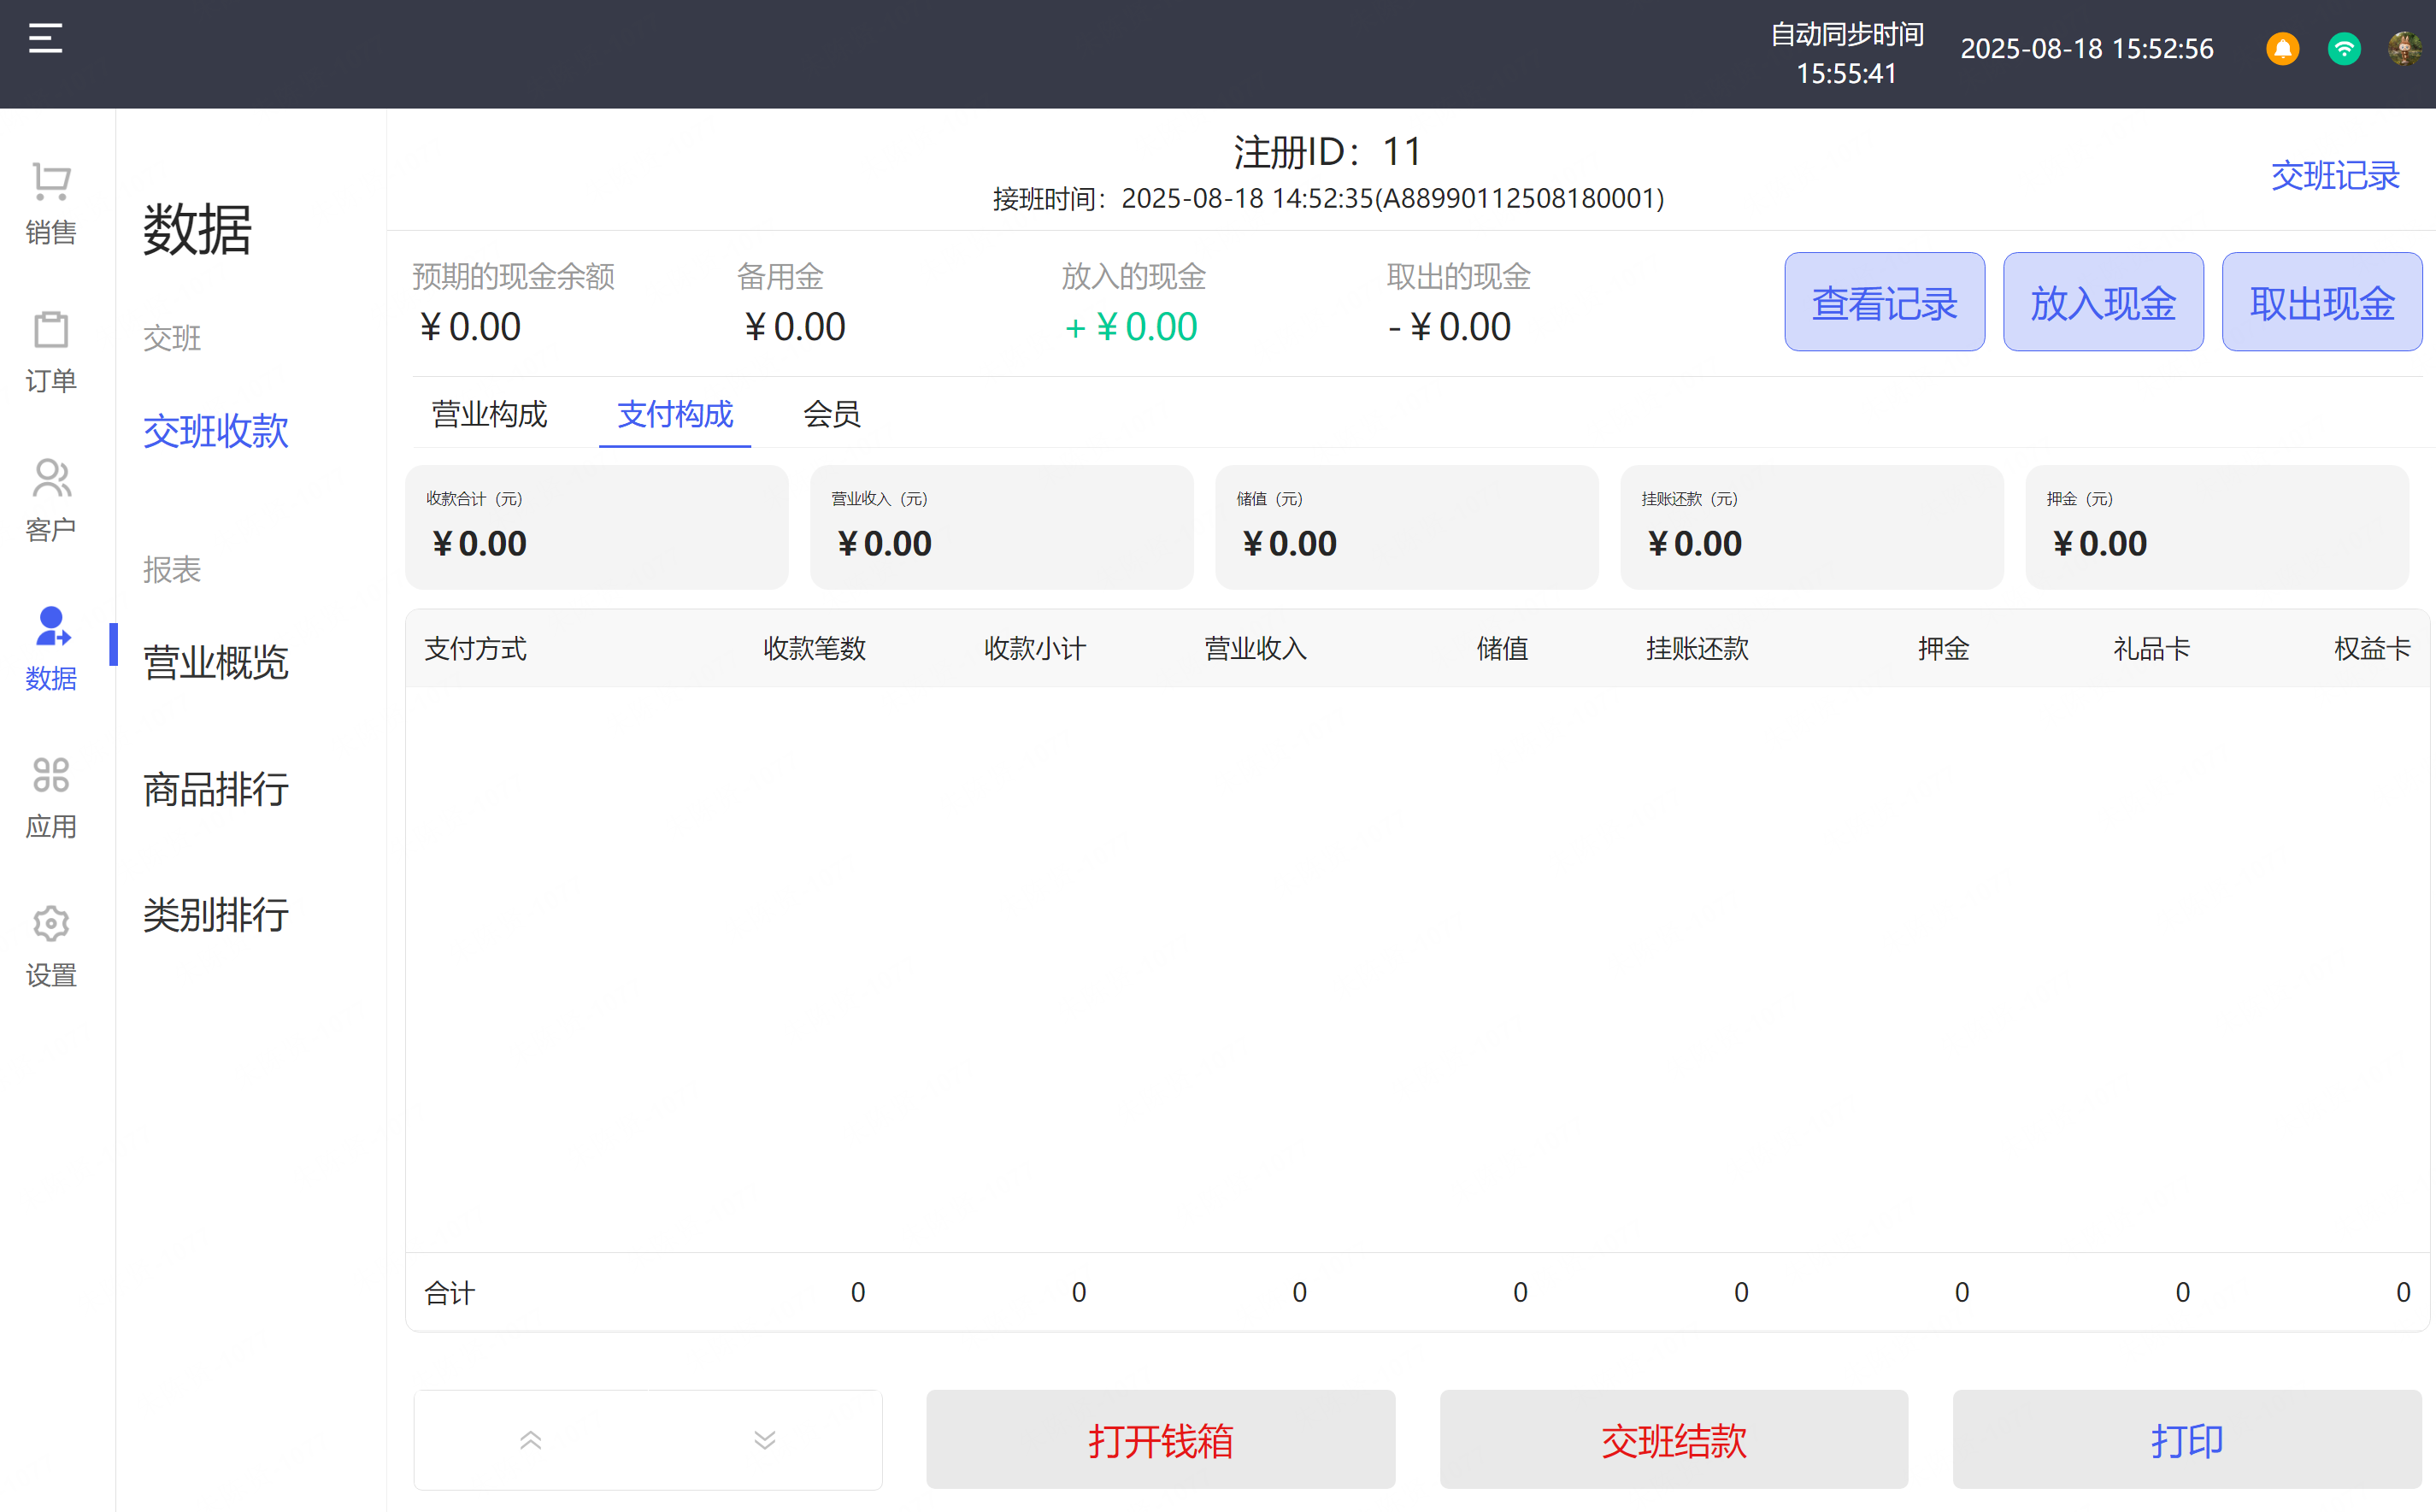This screenshot has width=2436, height=1512.
Task: Click the 合计 row label
Action: 450,1293
